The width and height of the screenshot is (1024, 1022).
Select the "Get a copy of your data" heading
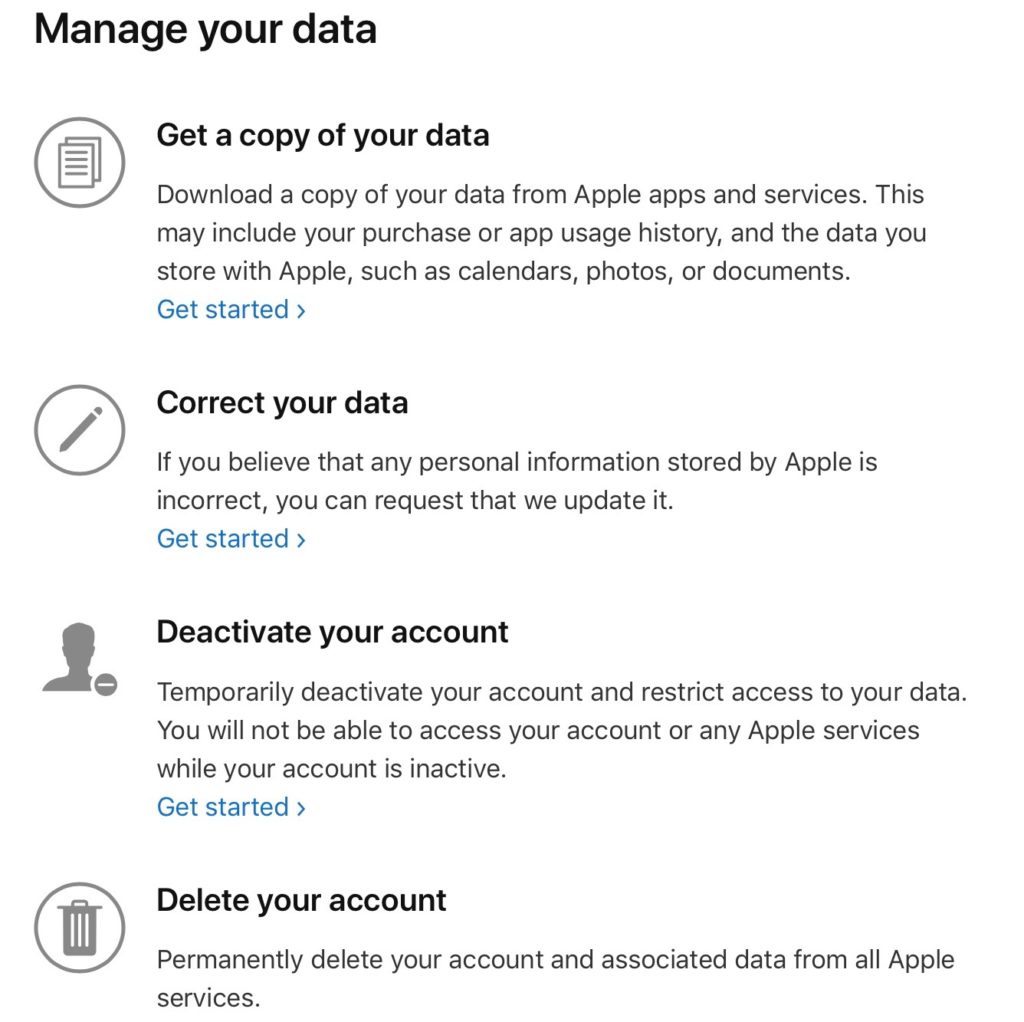pyautogui.click(x=323, y=135)
